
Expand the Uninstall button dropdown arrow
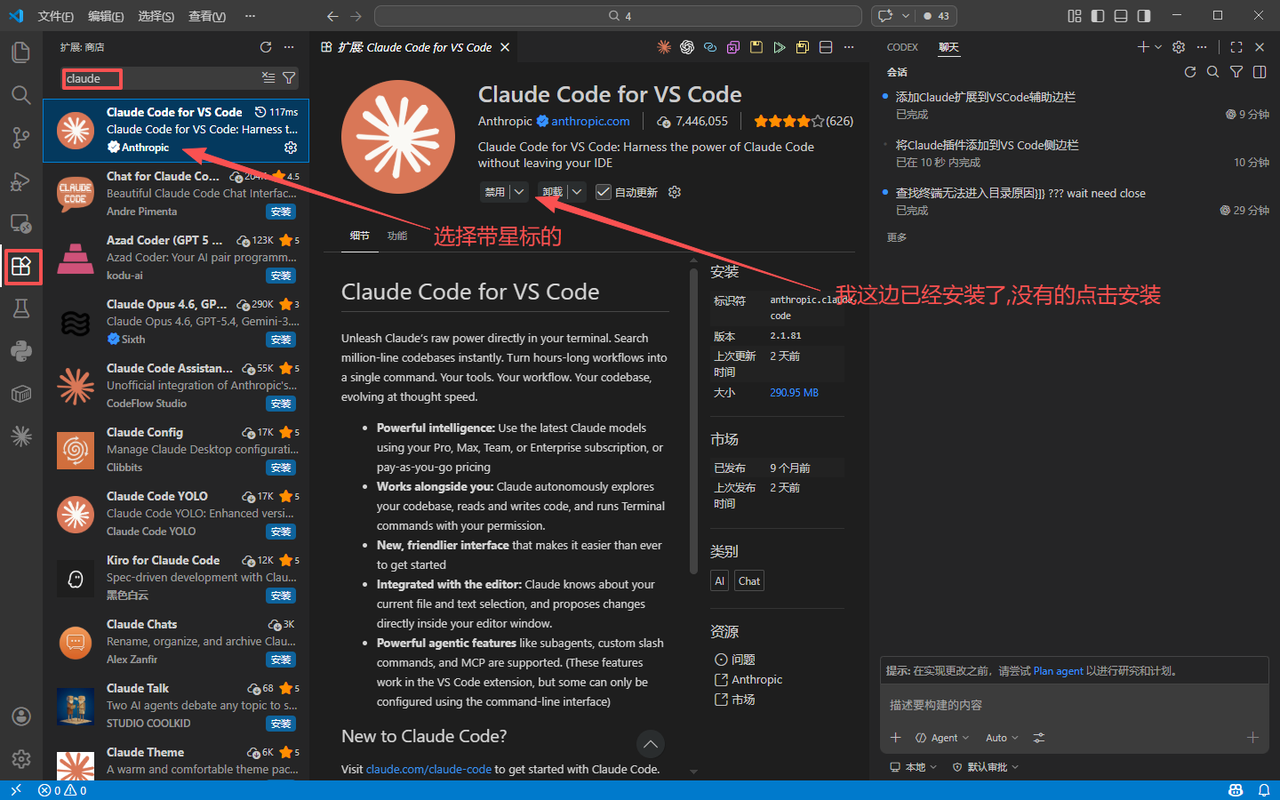(x=577, y=192)
